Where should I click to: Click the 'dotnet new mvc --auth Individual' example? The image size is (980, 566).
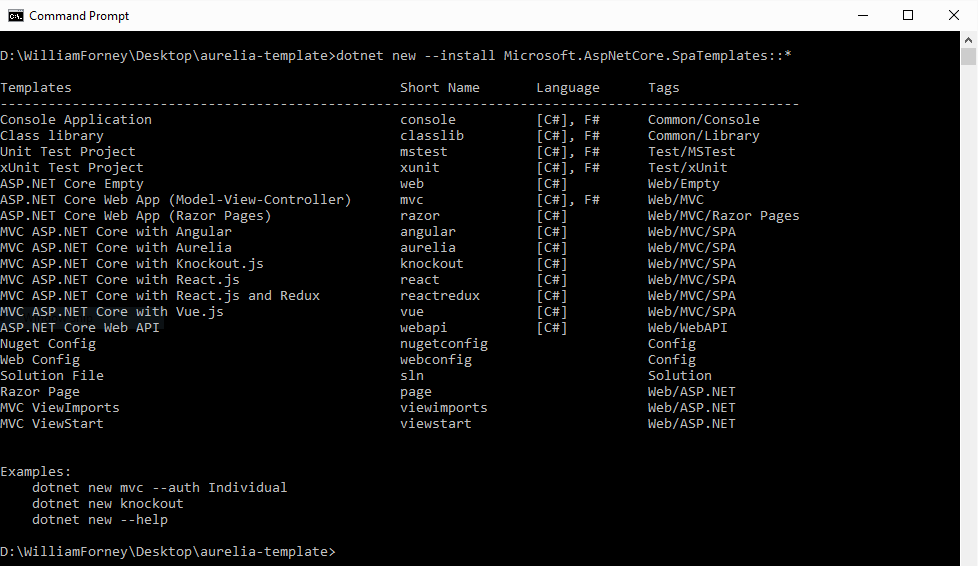tap(159, 487)
